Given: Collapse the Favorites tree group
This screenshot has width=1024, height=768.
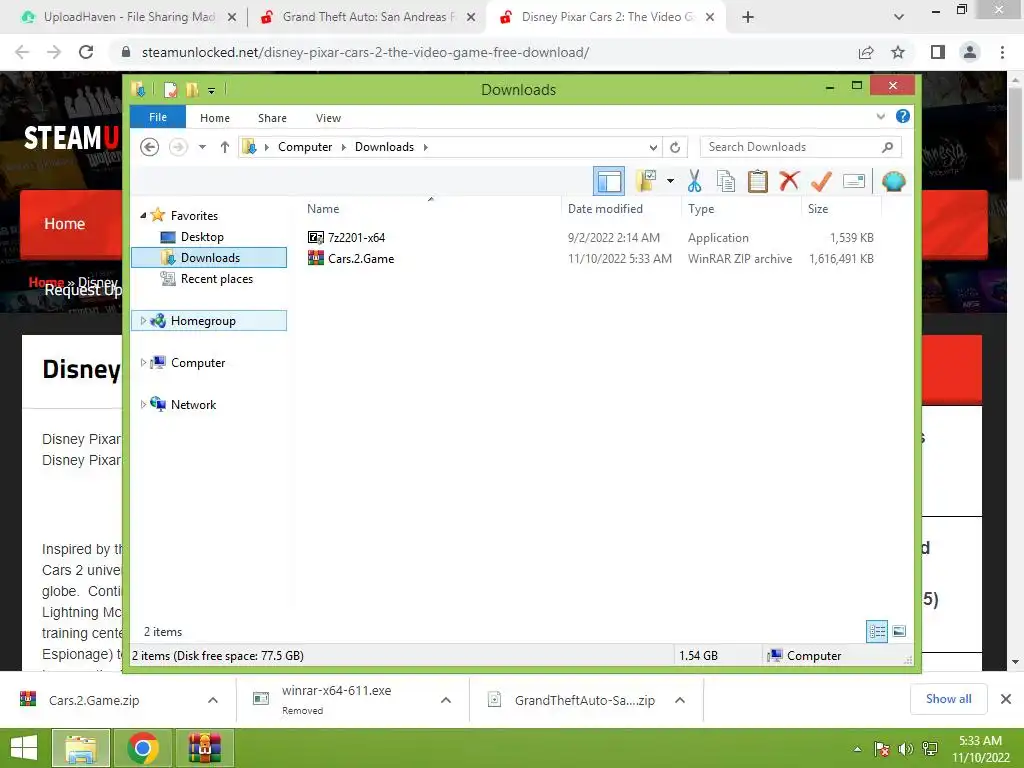Looking at the screenshot, I should pos(143,215).
